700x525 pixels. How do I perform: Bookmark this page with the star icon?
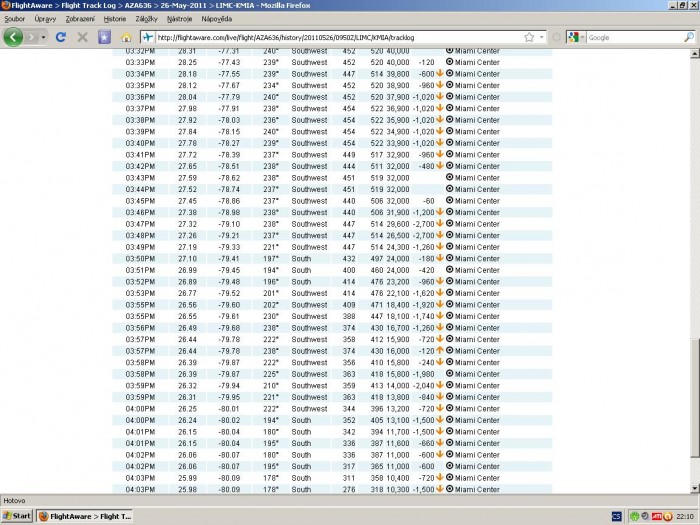[x=529, y=38]
